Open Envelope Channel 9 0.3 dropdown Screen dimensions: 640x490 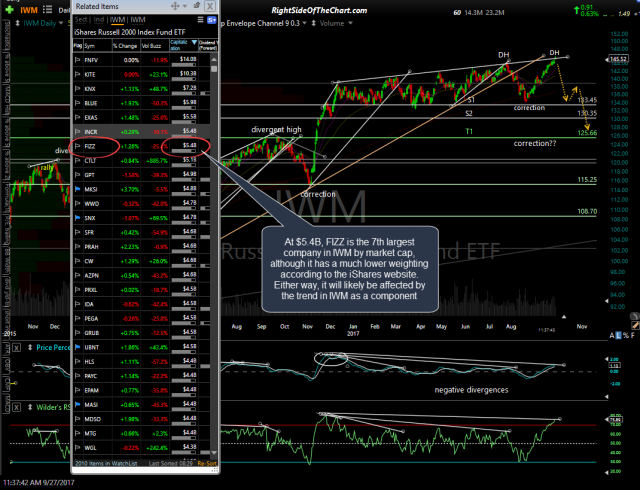coord(304,23)
